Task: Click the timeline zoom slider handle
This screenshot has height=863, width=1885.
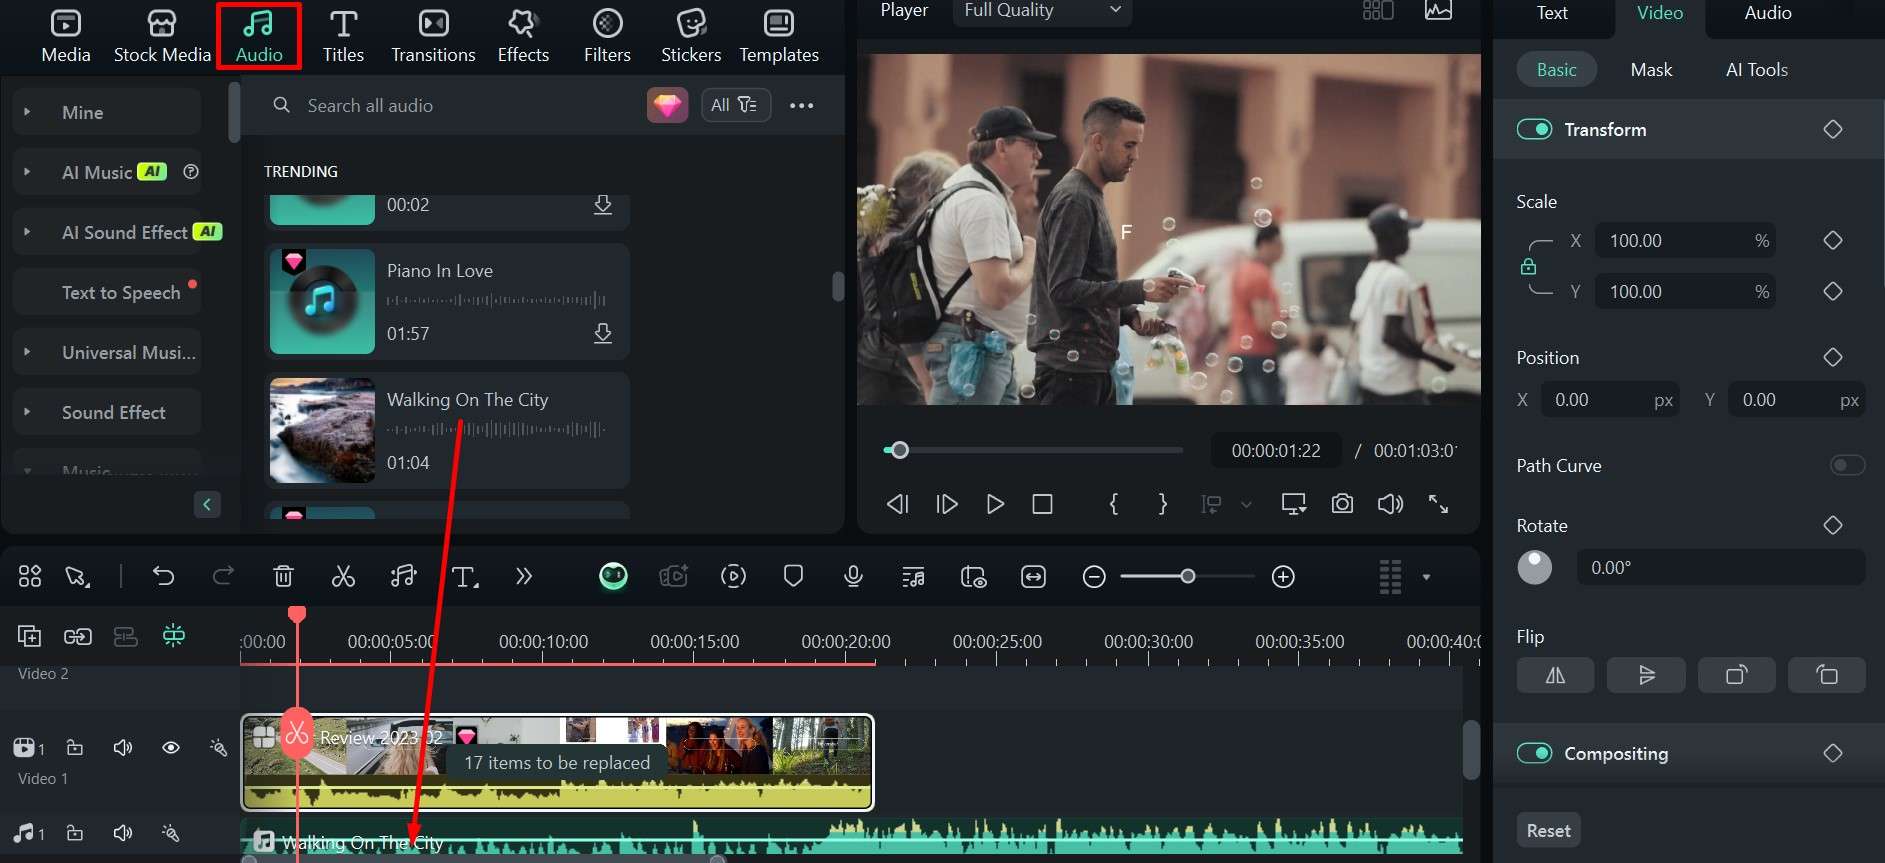Action: [1187, 577]
